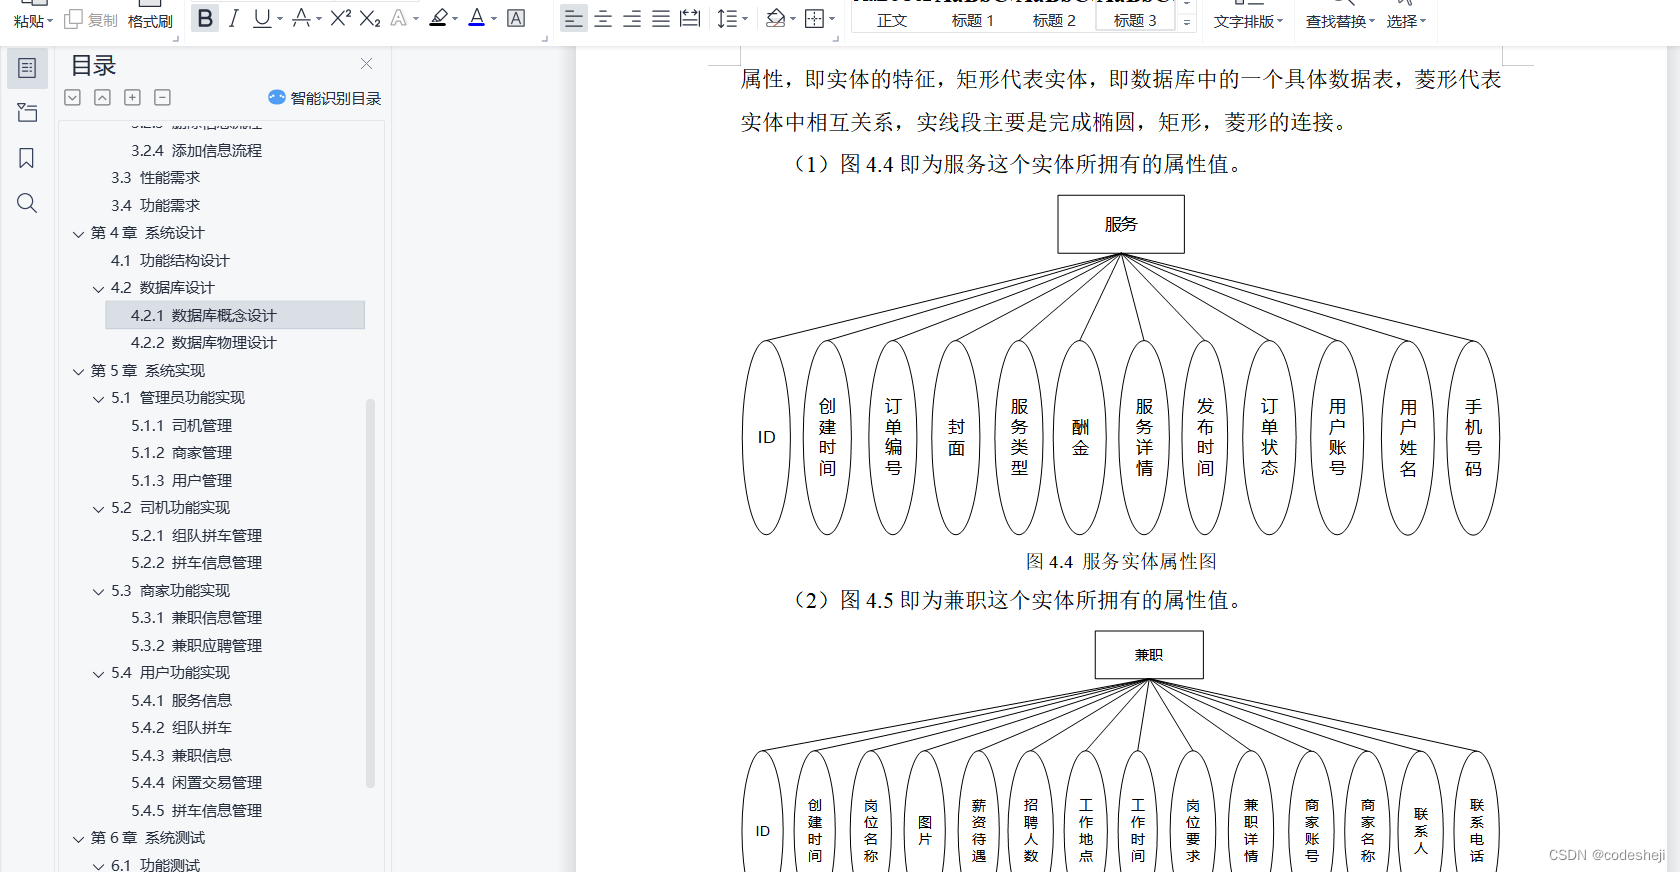Viewport: 1680px width, 872px height.
Task: Open the outline panel sidebar icon
Action: click(x=27, y=68)
